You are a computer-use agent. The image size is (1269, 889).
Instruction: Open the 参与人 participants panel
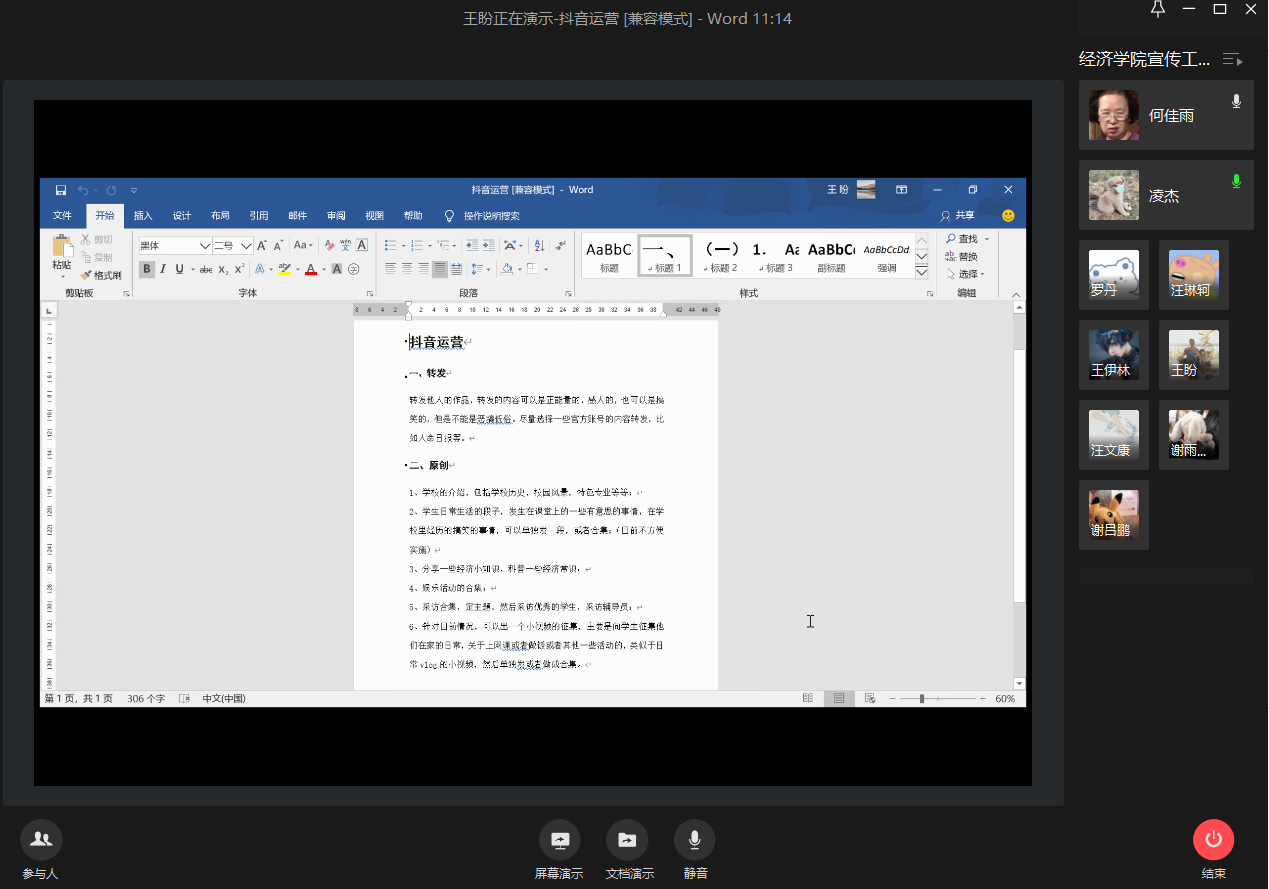tap(41, 840)
